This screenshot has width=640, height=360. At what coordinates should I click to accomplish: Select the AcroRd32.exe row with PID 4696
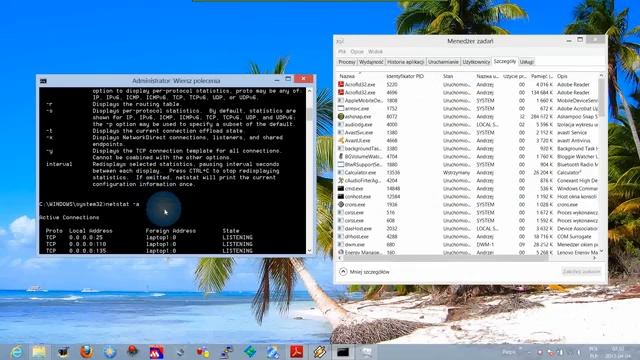[468, 93]
